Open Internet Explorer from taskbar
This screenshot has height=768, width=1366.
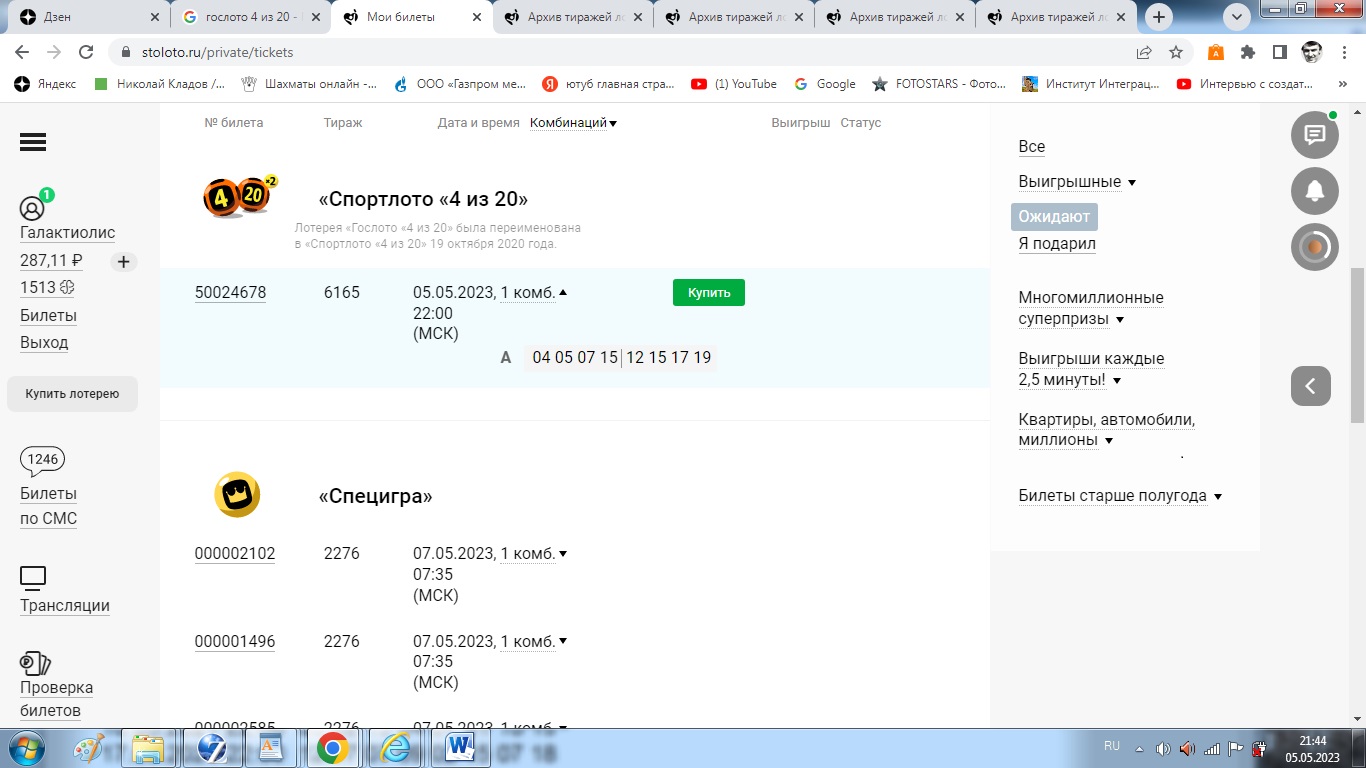396,748
